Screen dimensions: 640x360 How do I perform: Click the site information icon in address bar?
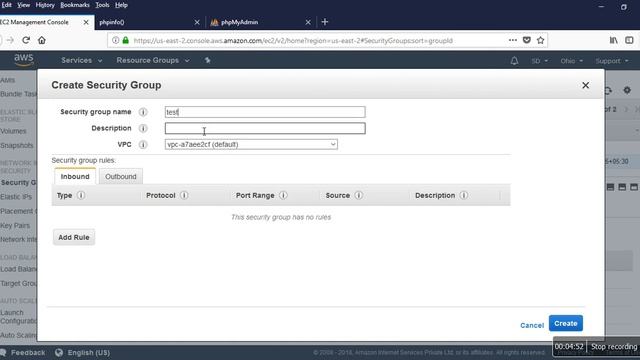tap(116, 40)
